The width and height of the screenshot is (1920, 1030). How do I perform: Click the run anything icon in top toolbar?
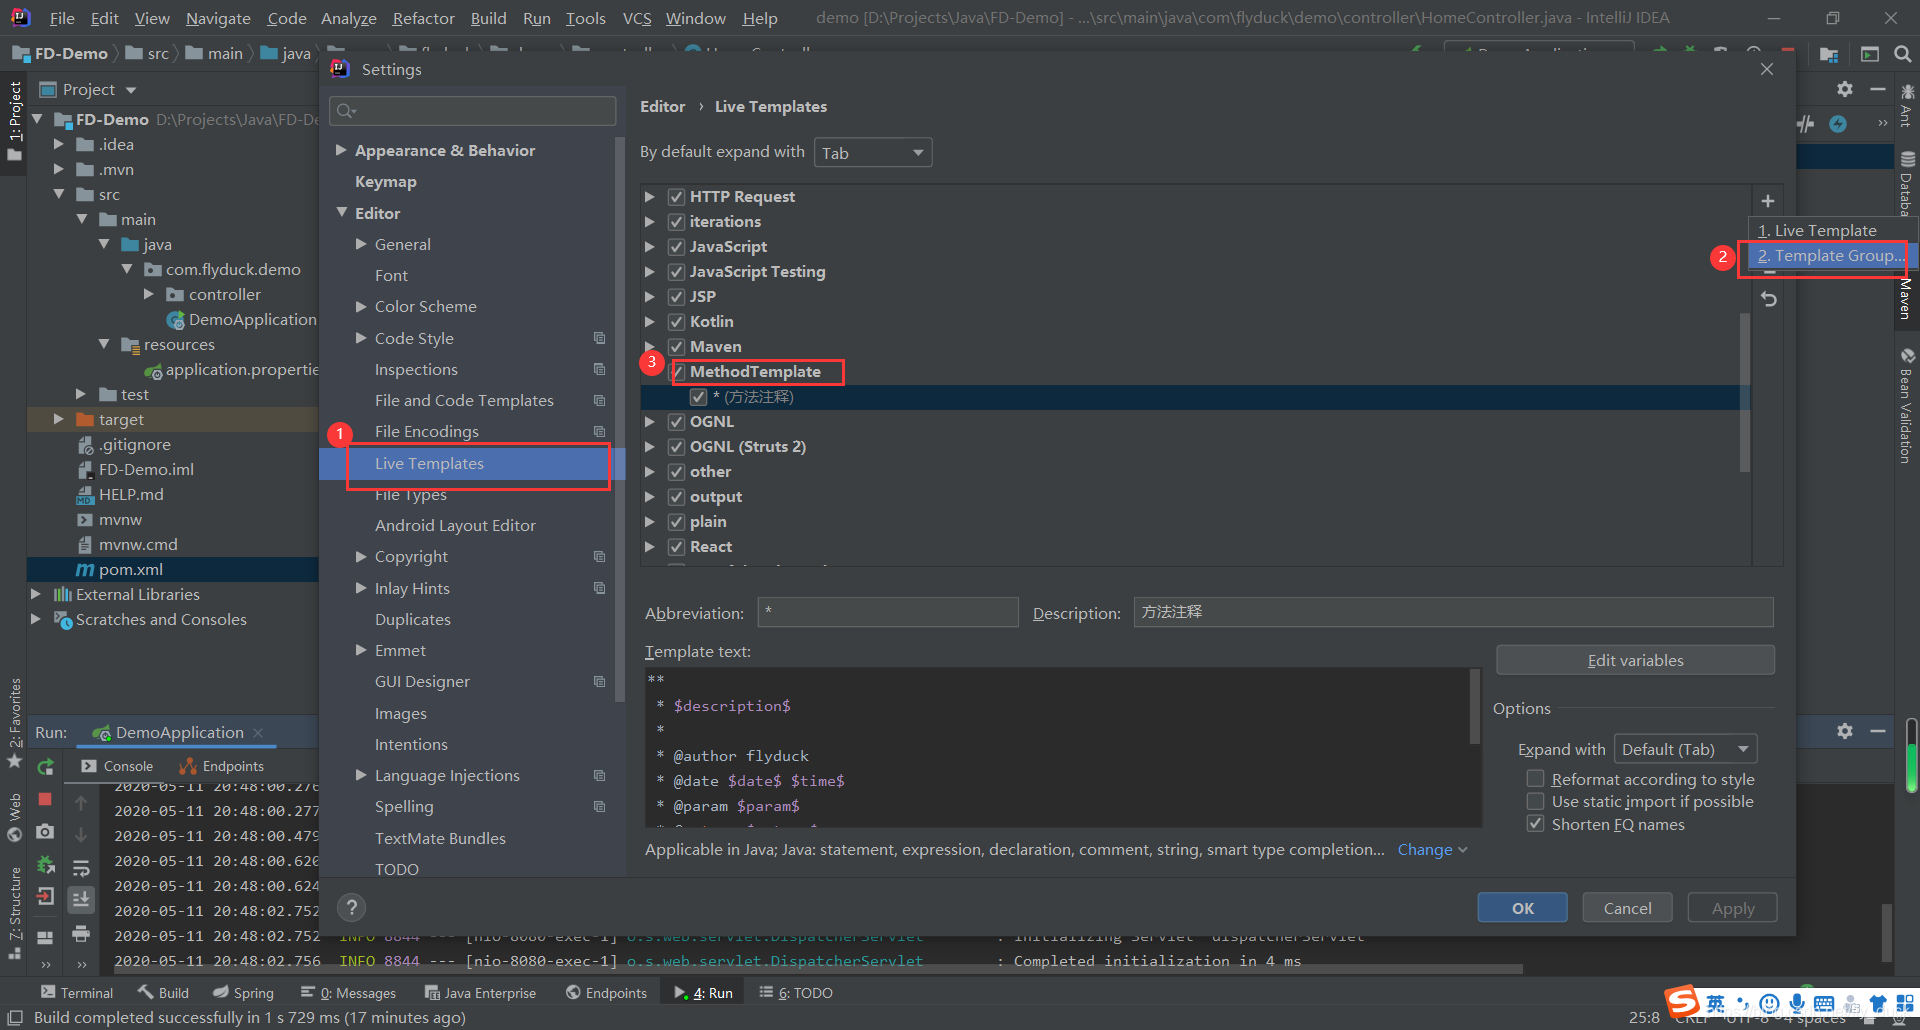(x=1870, y=54)
